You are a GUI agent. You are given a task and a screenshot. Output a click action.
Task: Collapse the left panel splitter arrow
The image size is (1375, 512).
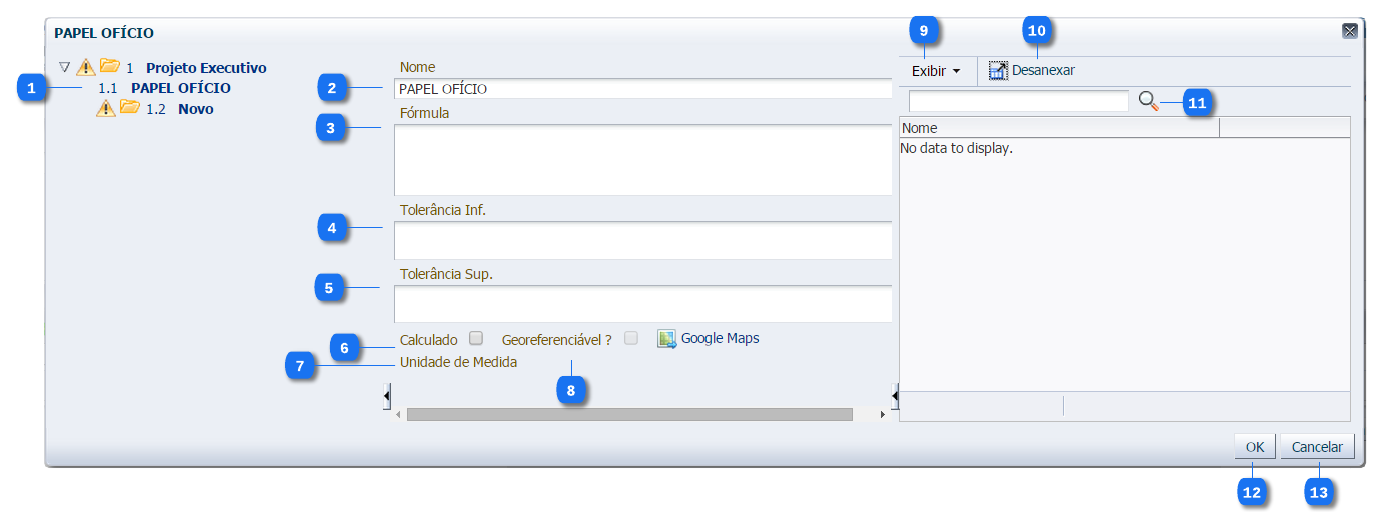click(x=386, y=397)
